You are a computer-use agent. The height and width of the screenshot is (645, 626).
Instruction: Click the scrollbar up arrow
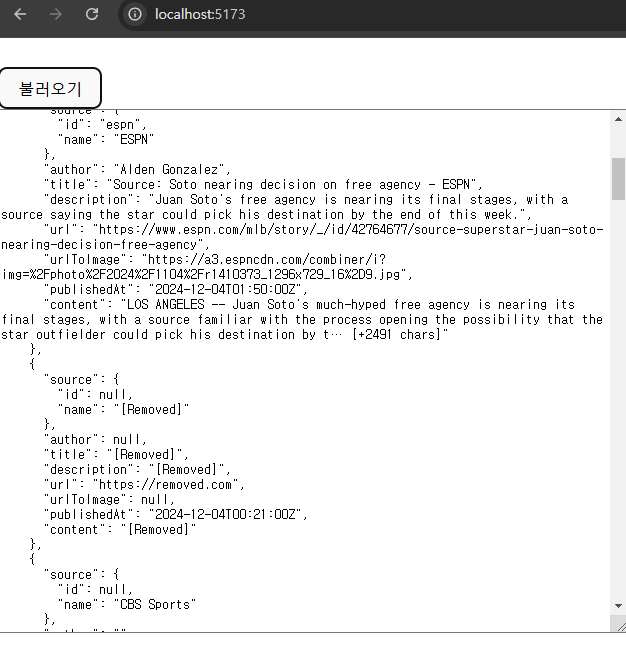(x=618, y=119)
